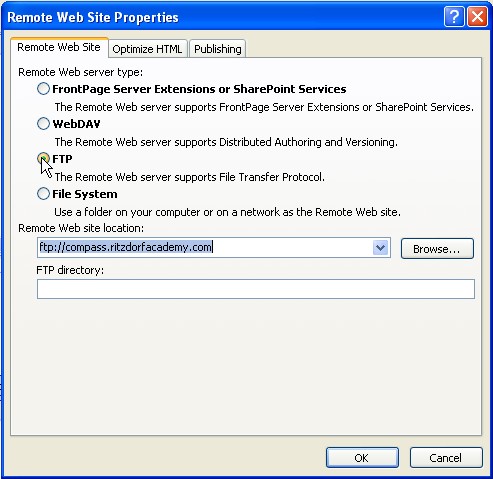493x479 pixels.
Task: Choose the File System radio option
Action: (43, 194)
